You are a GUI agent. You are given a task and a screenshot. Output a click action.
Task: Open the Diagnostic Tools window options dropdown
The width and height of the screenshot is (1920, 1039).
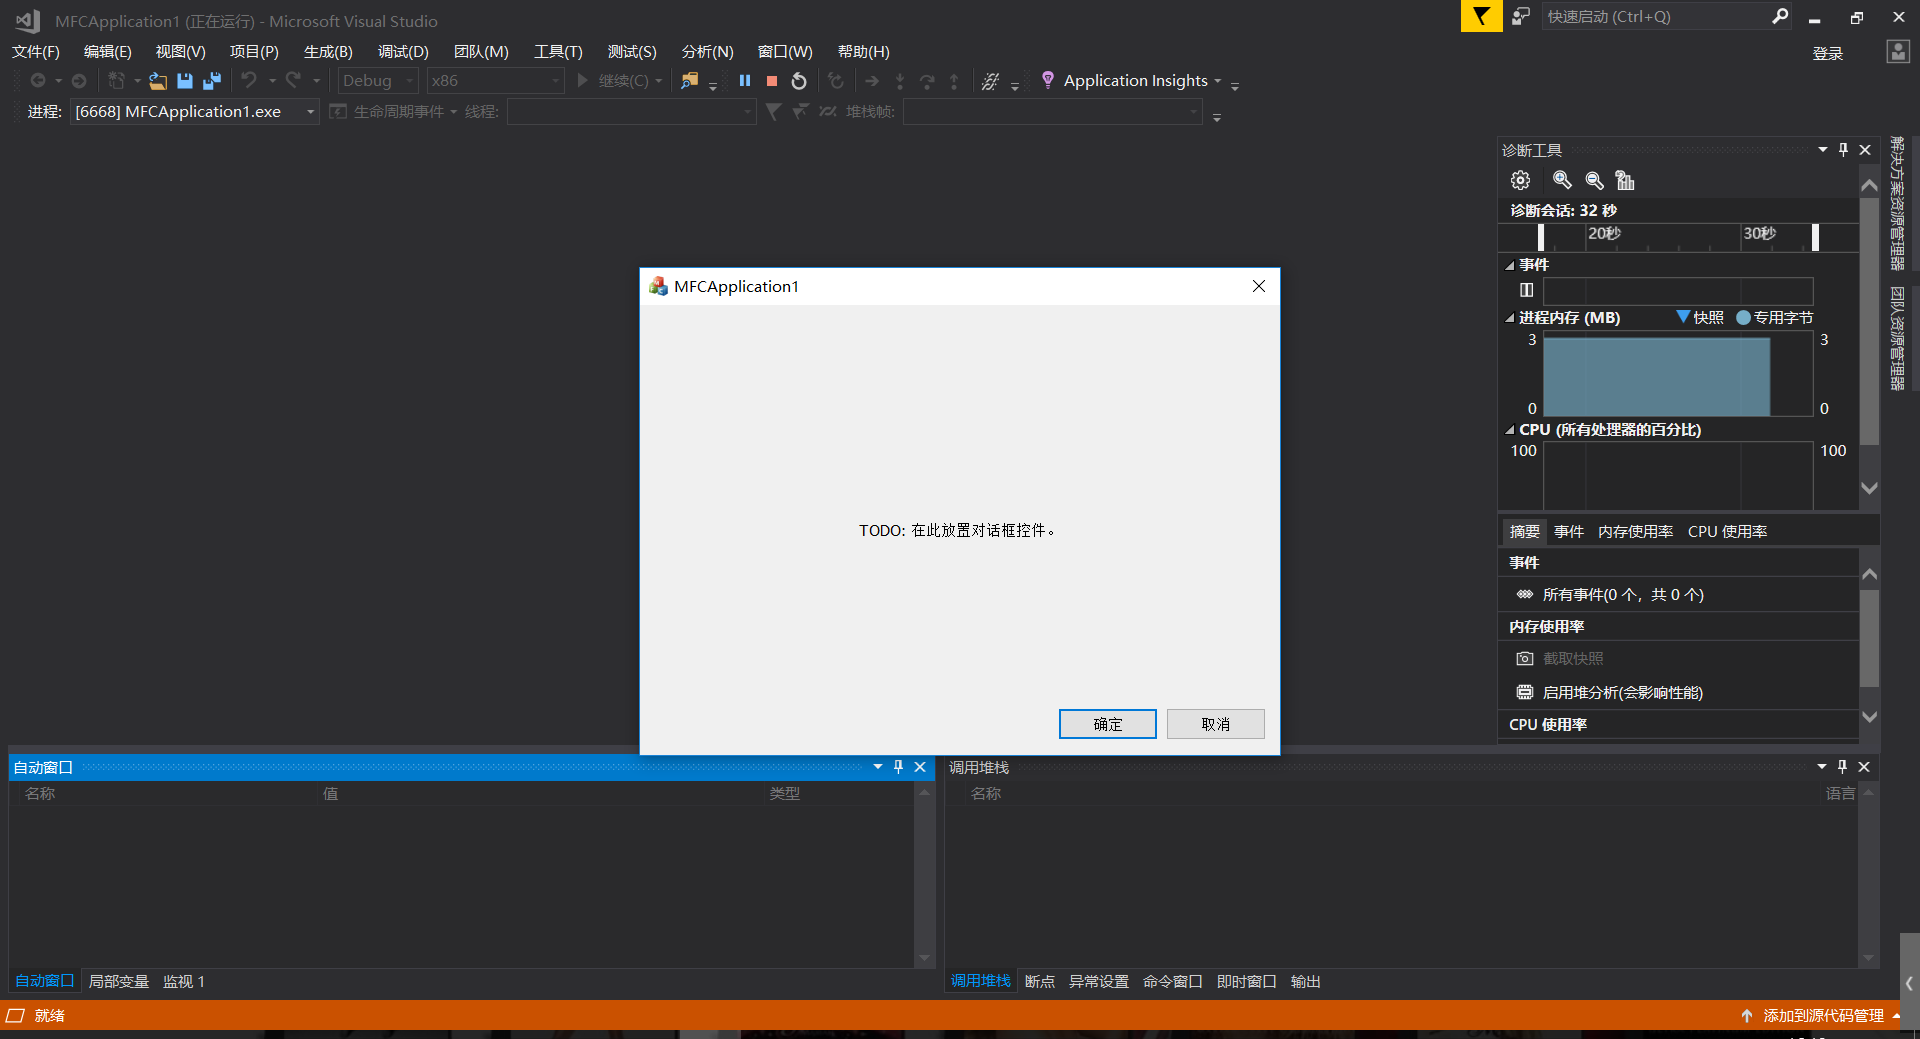coord(1822,150)
